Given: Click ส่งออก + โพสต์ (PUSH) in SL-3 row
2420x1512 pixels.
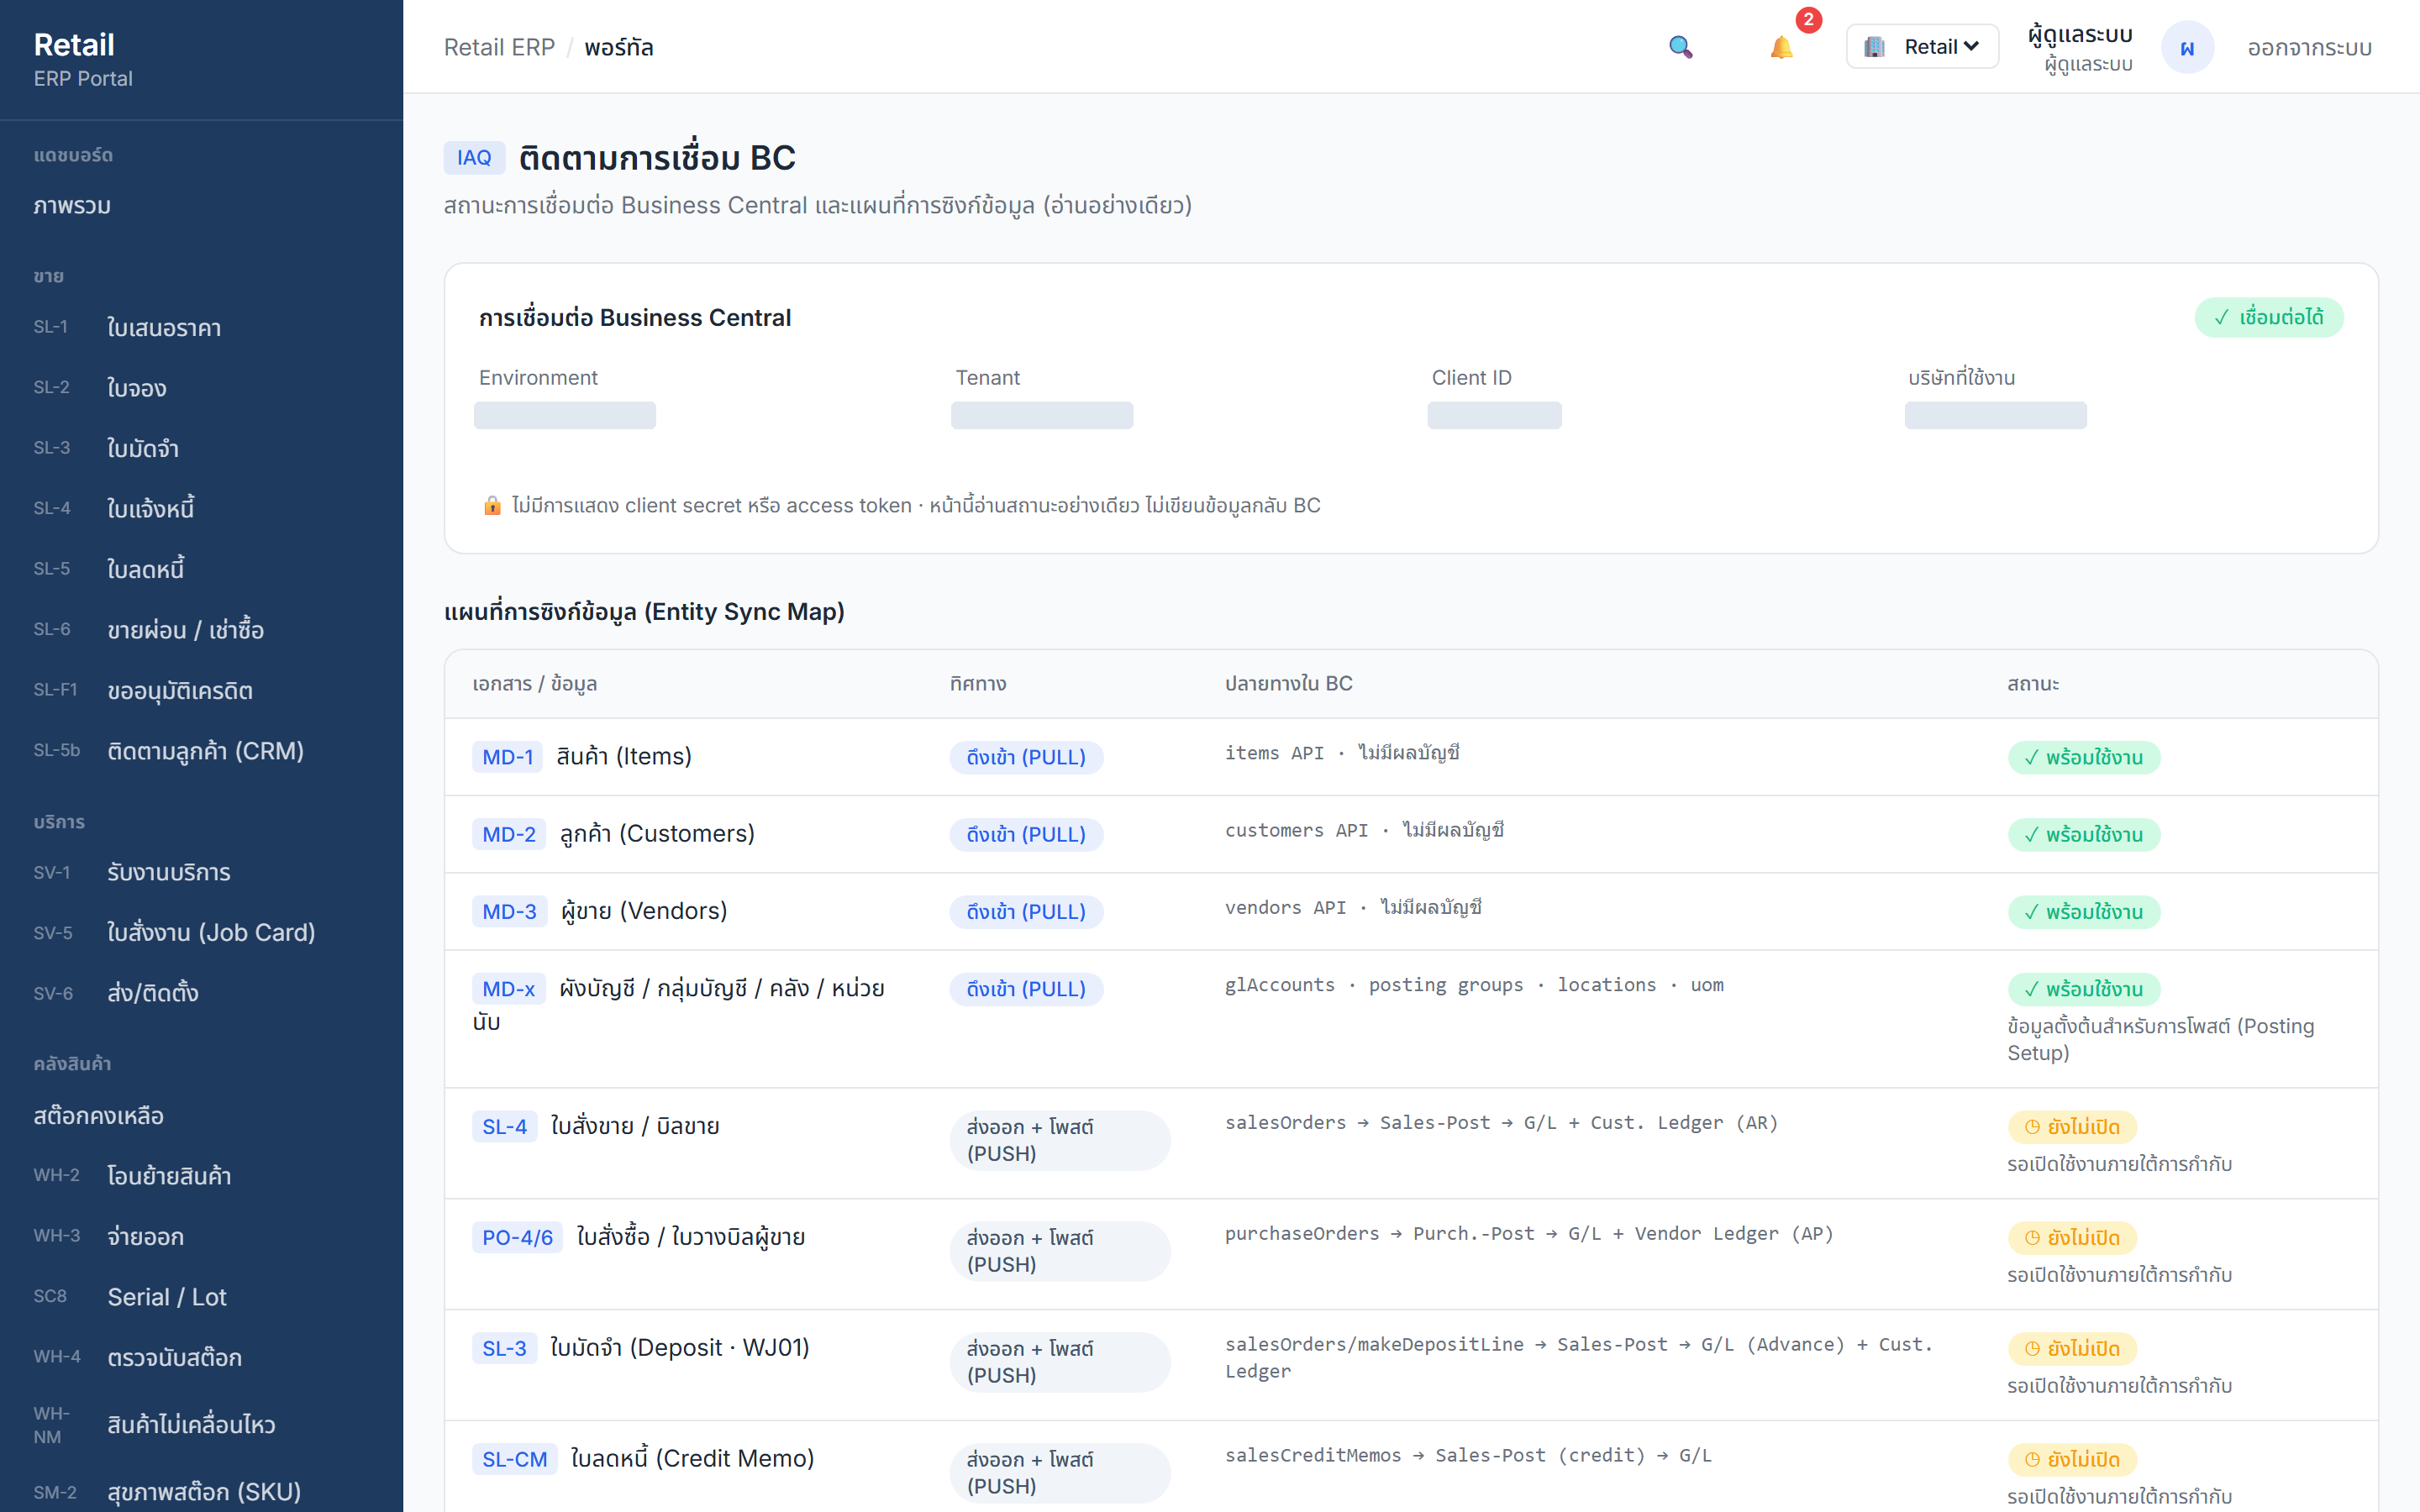Looking at the screenshot, I should [1060, 1362].
